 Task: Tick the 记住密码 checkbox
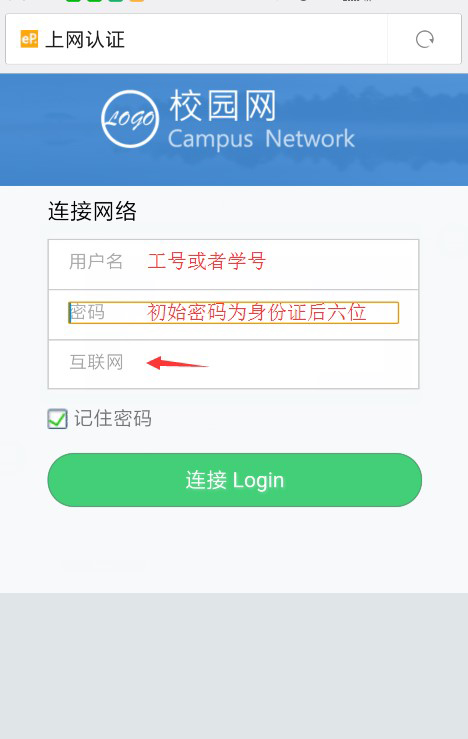point(57,419)
